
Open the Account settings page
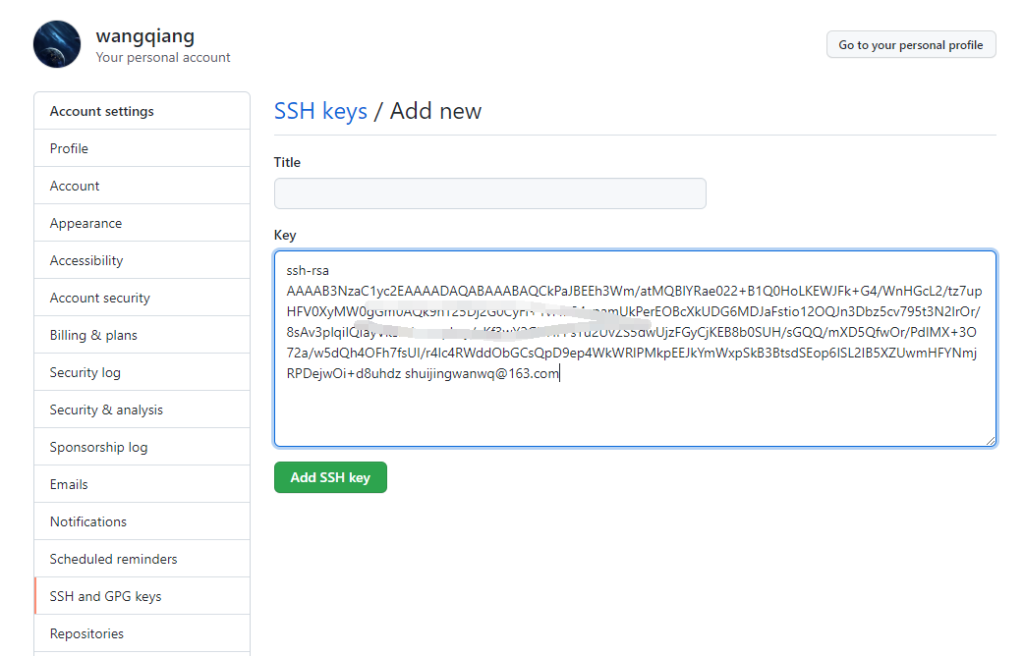[x=74, y=185]
